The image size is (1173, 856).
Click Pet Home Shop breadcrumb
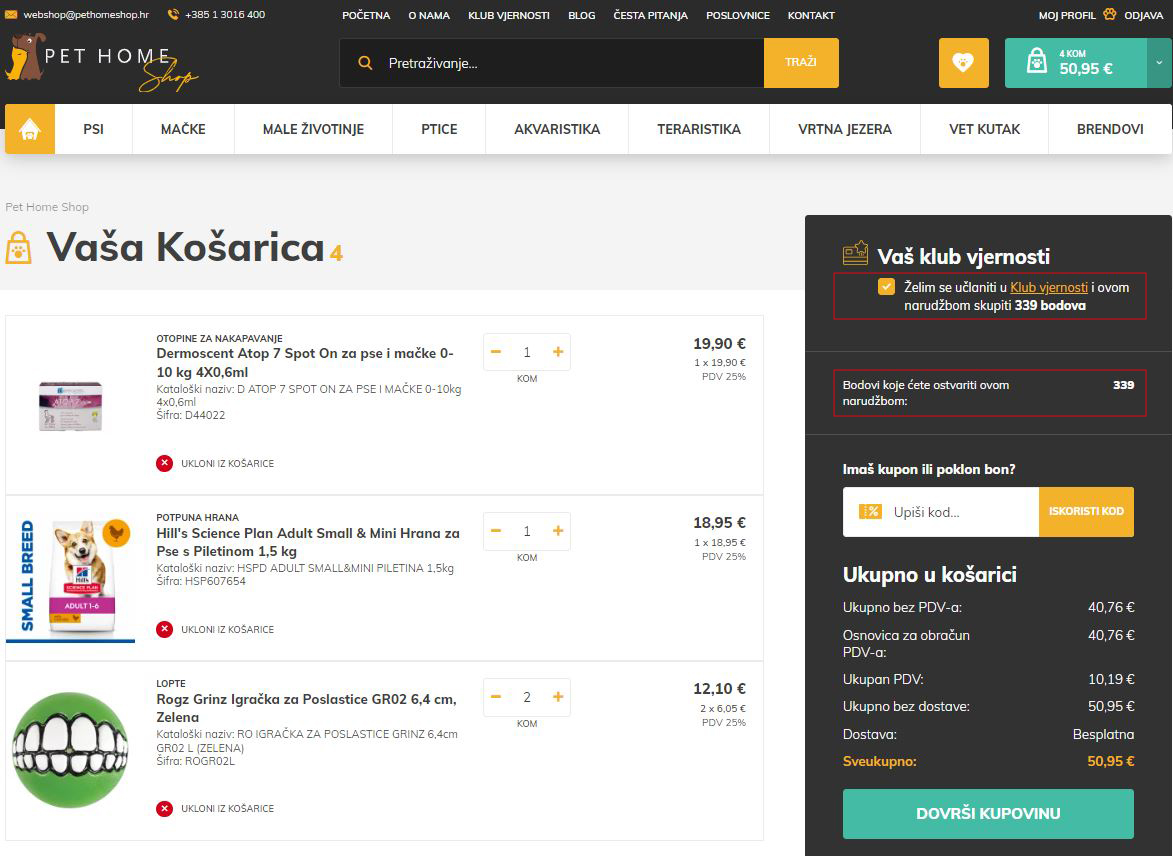coord(47,207)
